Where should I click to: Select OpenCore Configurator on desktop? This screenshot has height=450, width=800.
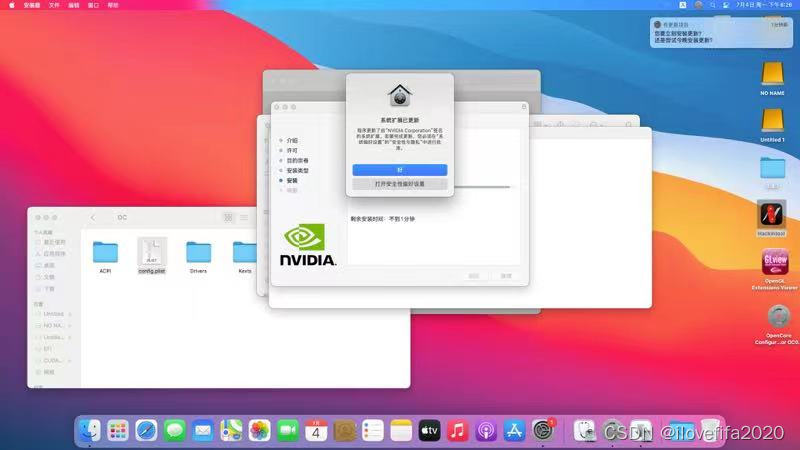(x=778, y=324)
